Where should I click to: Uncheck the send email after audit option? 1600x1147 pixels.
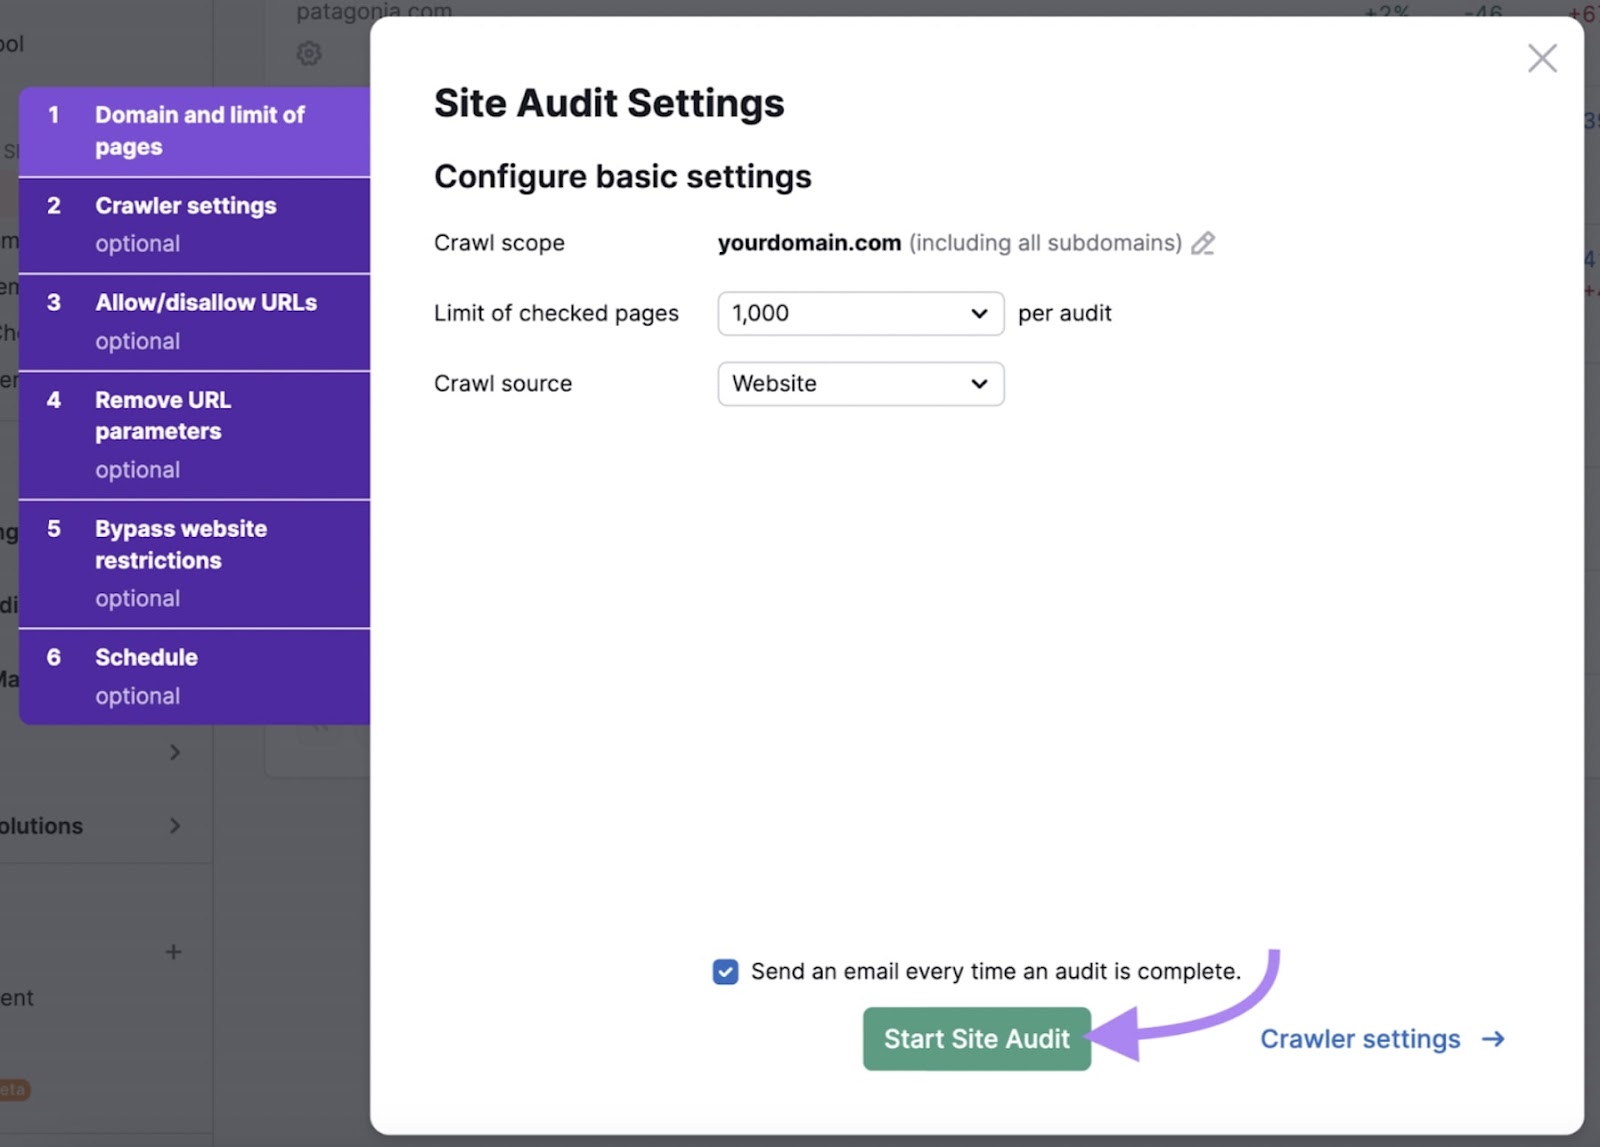724,971
